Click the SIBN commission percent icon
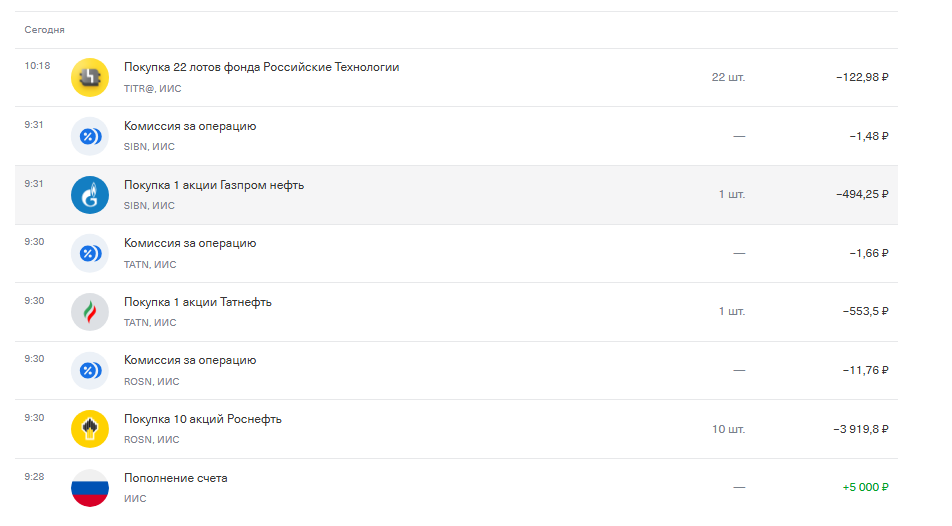The width and height of the screenshot is (952, 526). 90,136
